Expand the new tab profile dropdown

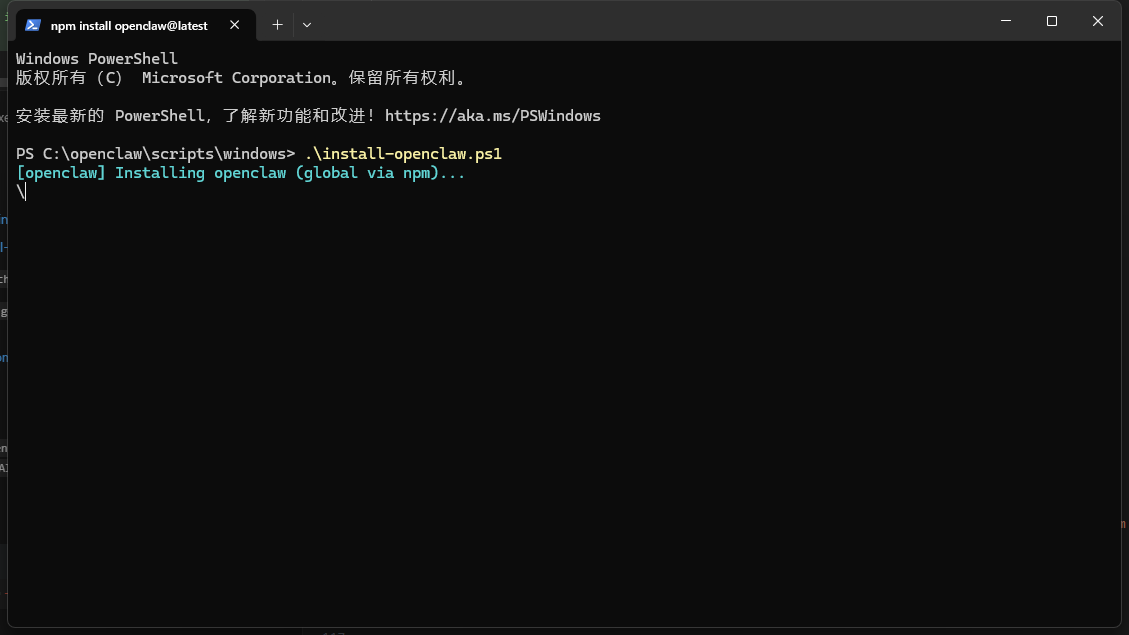[x=307, y=25]
